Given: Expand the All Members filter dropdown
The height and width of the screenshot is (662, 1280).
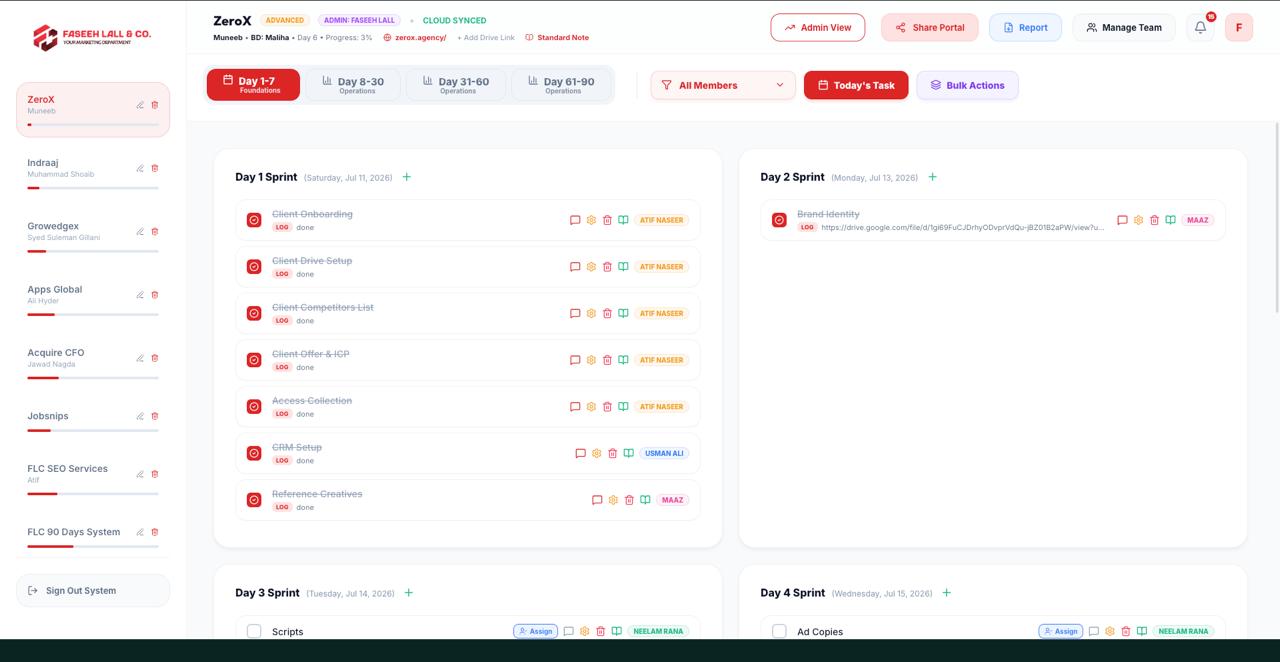Looking at the screenshot, I should [x=723, y=85].
